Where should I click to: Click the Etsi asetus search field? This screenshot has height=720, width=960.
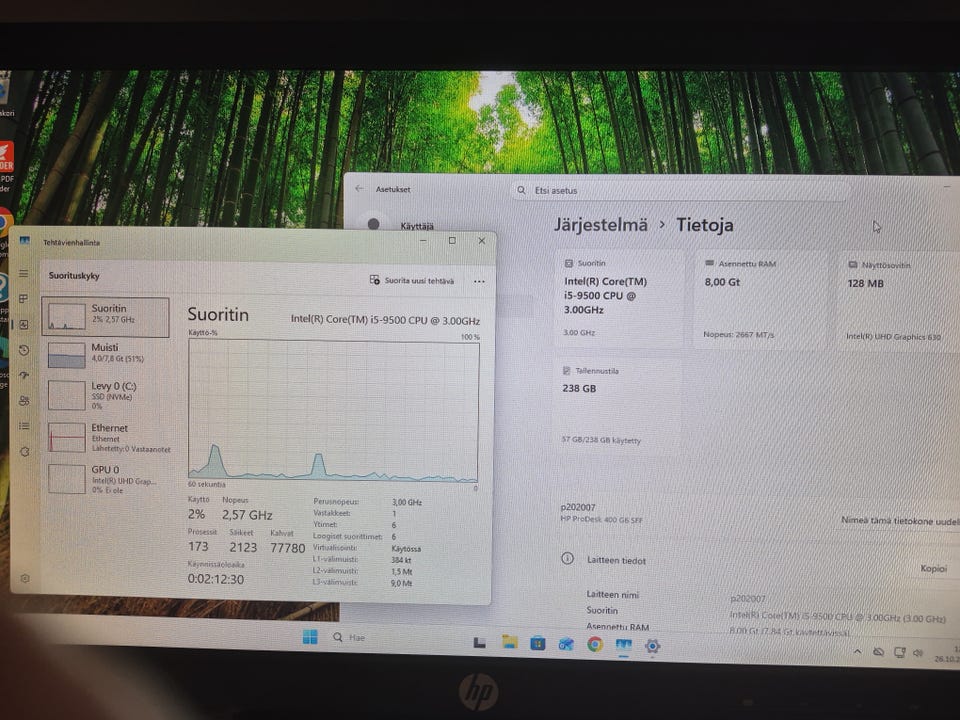680,190
